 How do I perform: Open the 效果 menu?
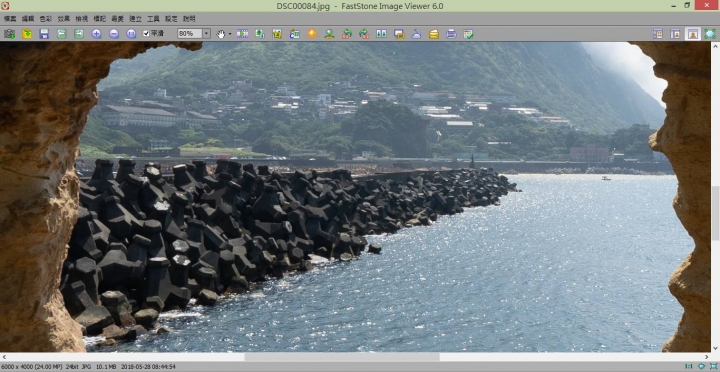click(x=64, y=19)
